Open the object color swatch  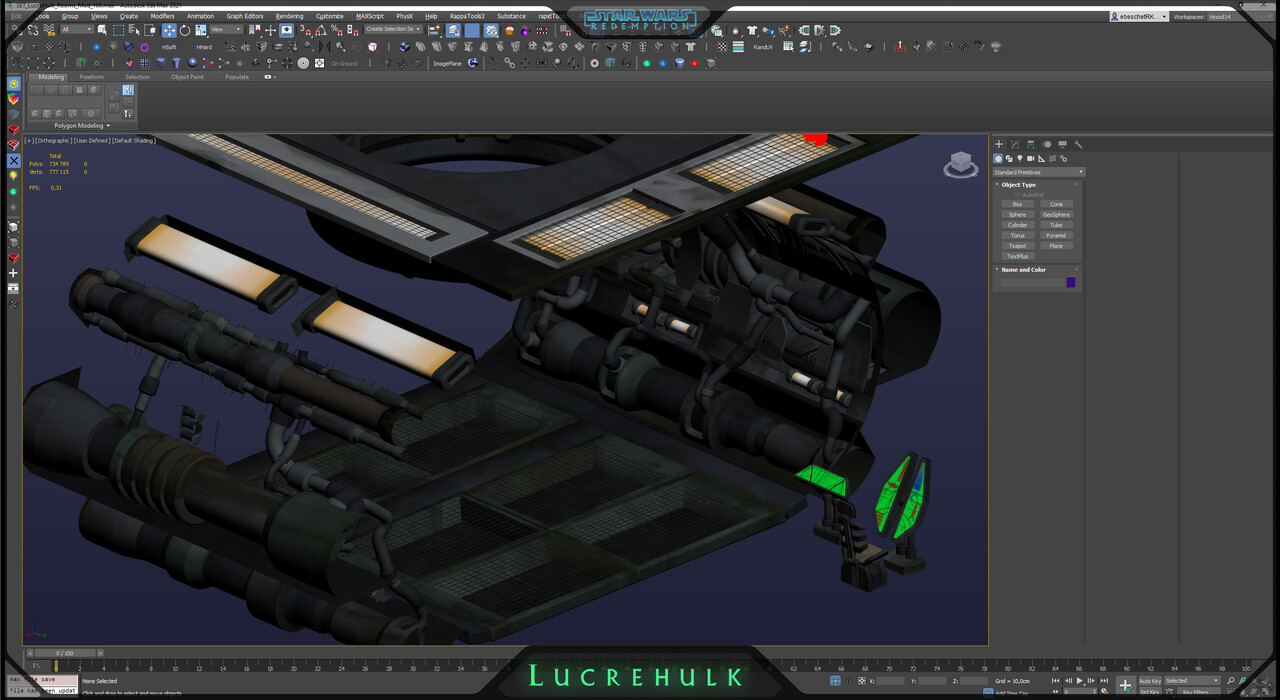pos(1071,283)
